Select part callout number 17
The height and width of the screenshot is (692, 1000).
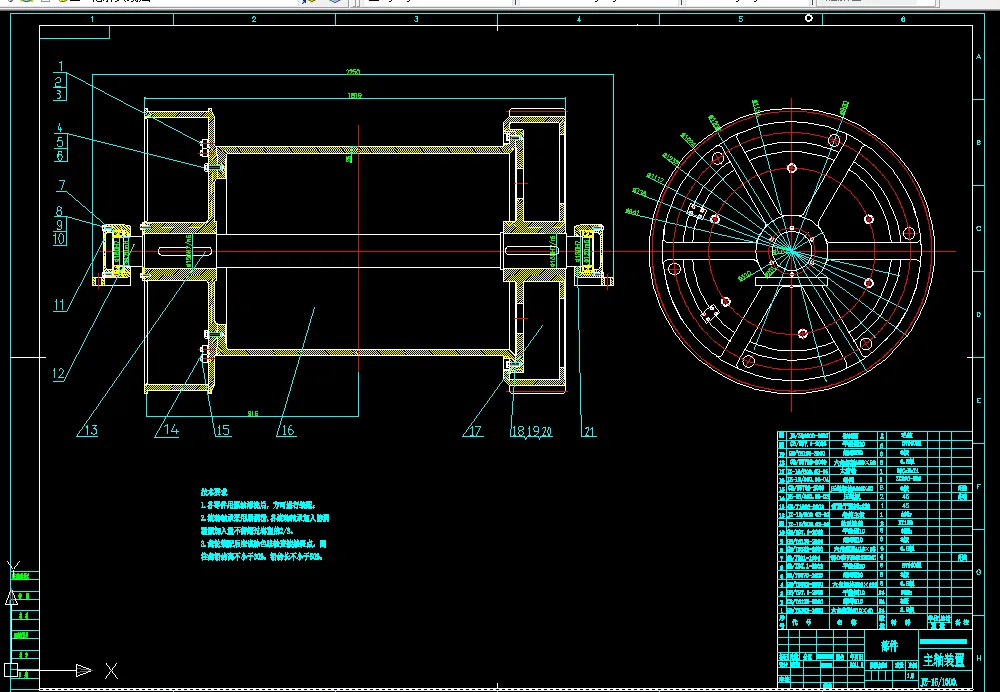(474, 431)
